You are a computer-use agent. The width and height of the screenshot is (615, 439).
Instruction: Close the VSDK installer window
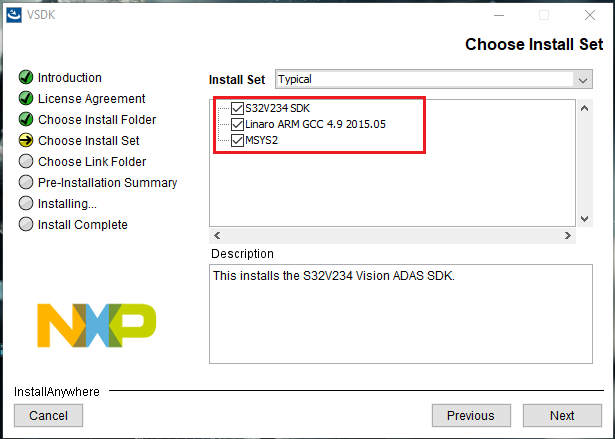(x=590, y=15)
